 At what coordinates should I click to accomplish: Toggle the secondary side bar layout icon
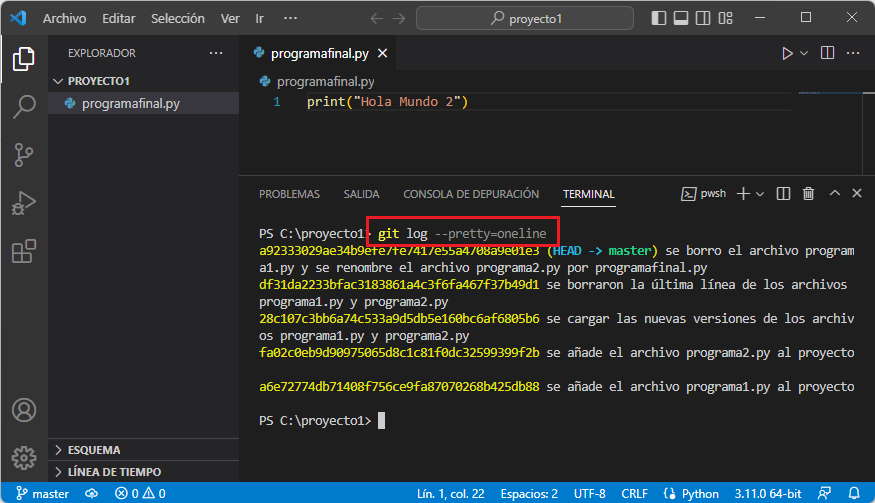click(703, 18)
